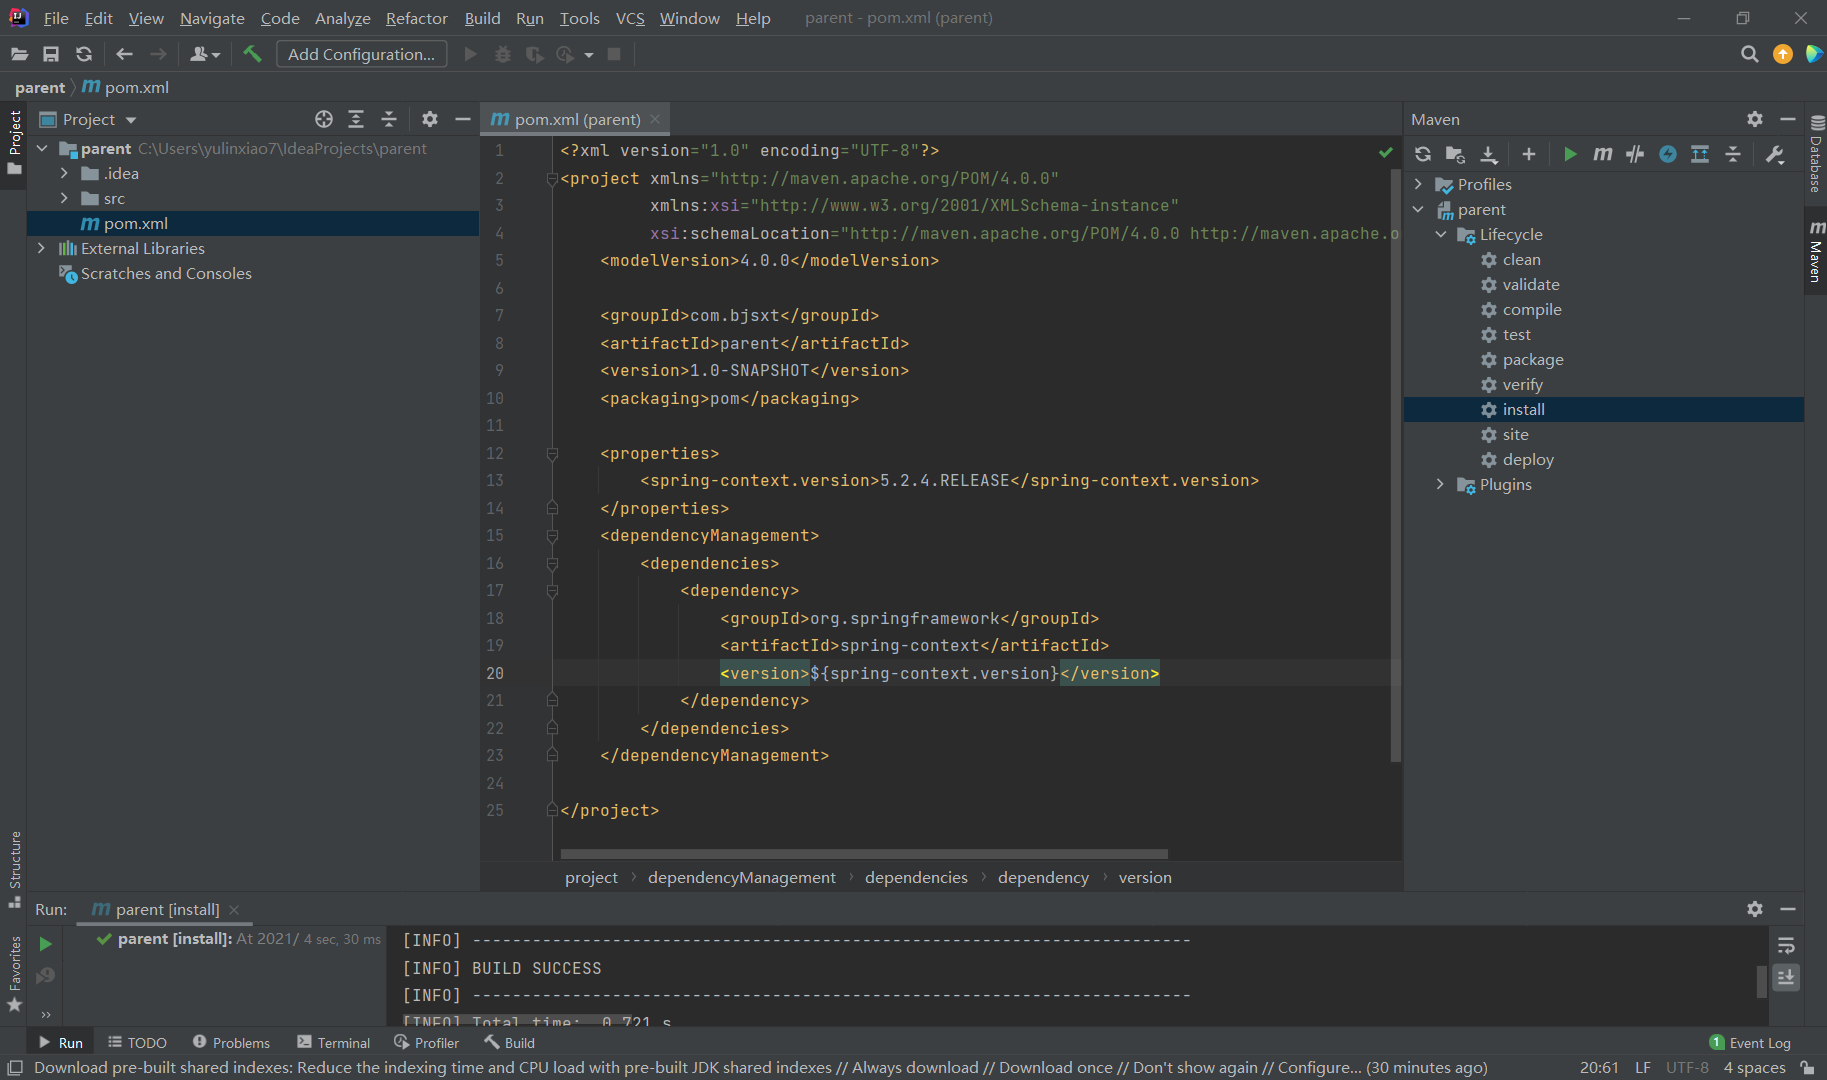Collapse Maven Lifecycle node
1827x1080 pixels.
pos(1441,234)
